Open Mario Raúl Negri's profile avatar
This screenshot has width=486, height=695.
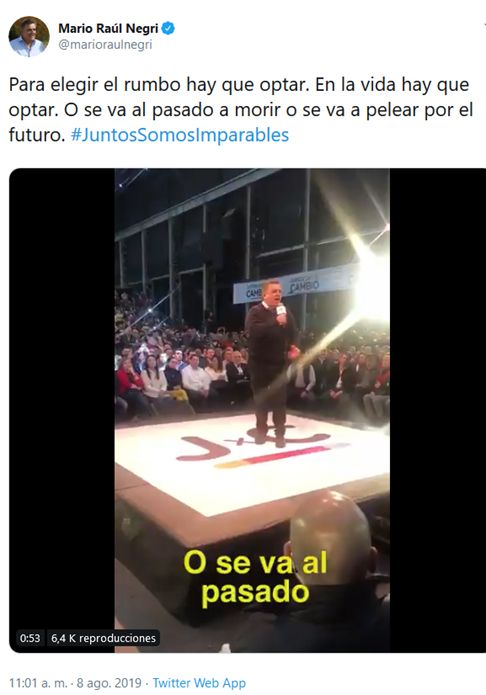[x=29, y=36]
